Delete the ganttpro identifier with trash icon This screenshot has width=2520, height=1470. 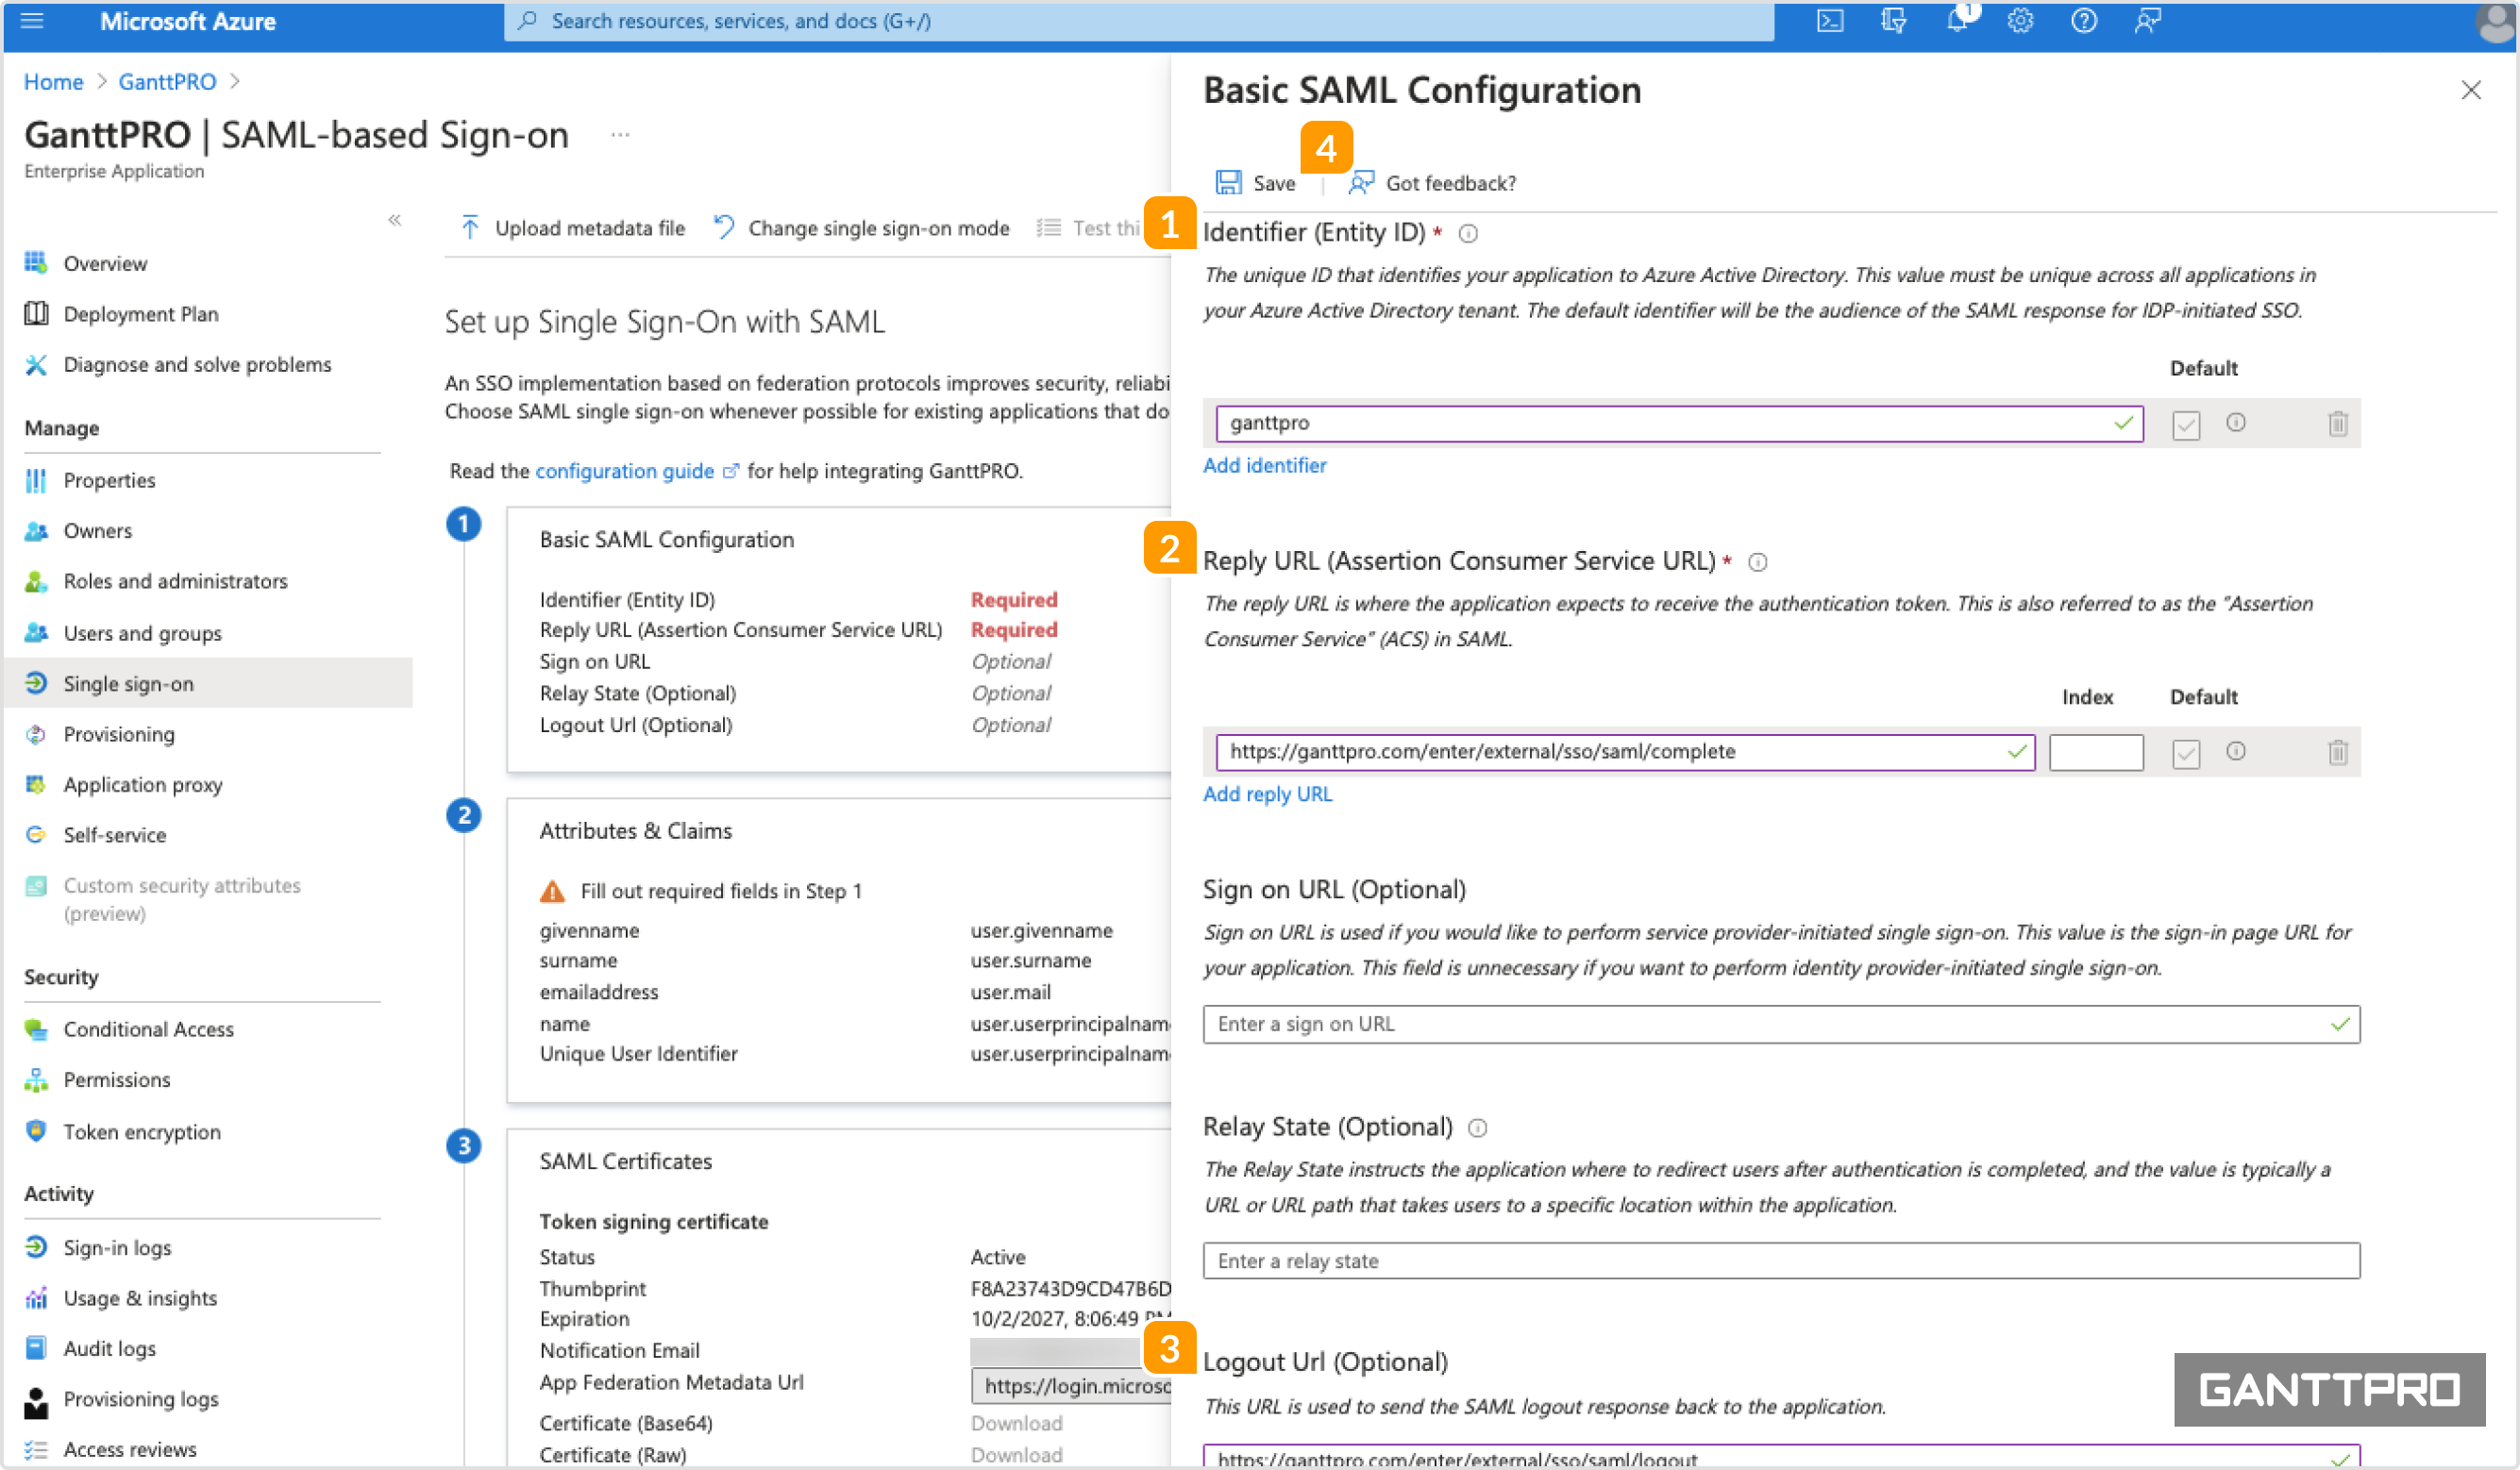tap(2337, 423)
